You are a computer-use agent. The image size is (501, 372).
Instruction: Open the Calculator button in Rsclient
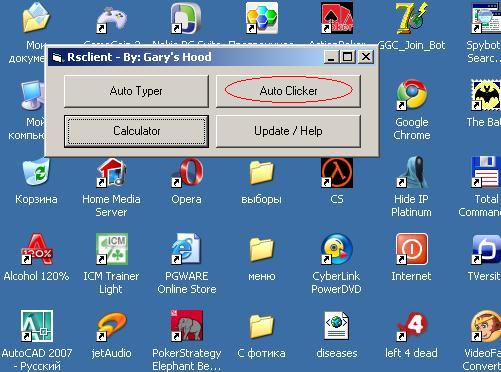pos(136,131)
